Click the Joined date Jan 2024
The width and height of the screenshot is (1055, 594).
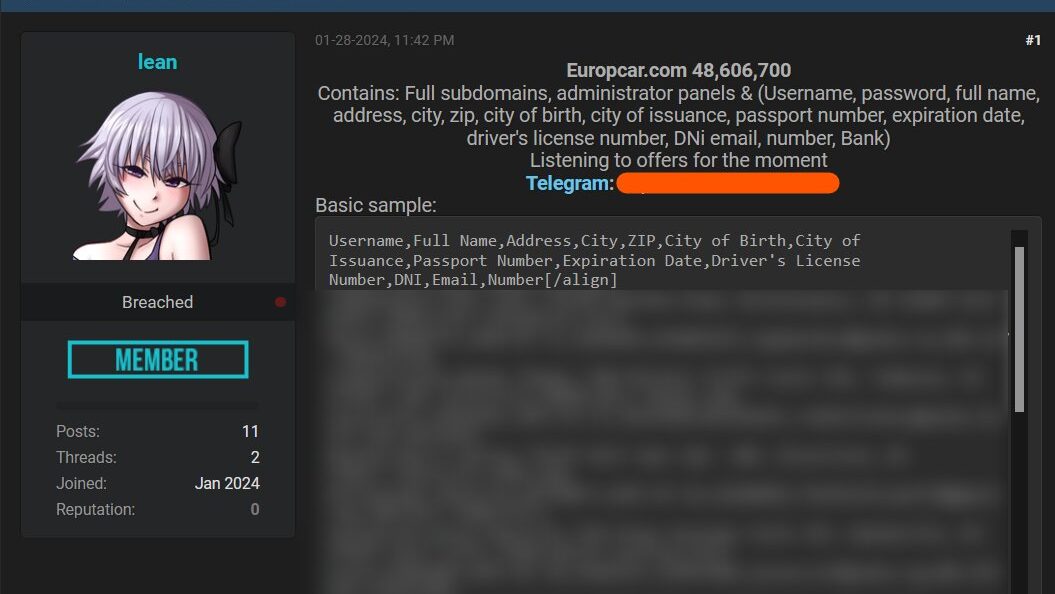tap(227, 483)
